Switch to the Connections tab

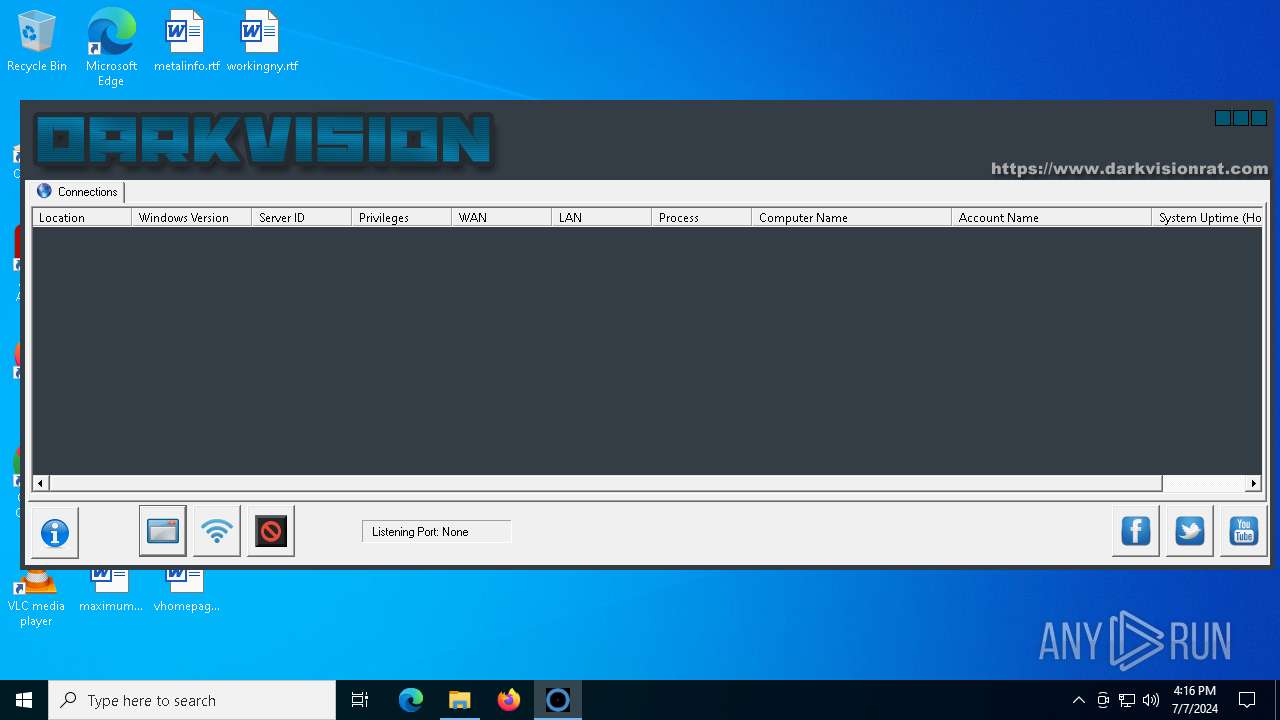(x=78, y=192)
